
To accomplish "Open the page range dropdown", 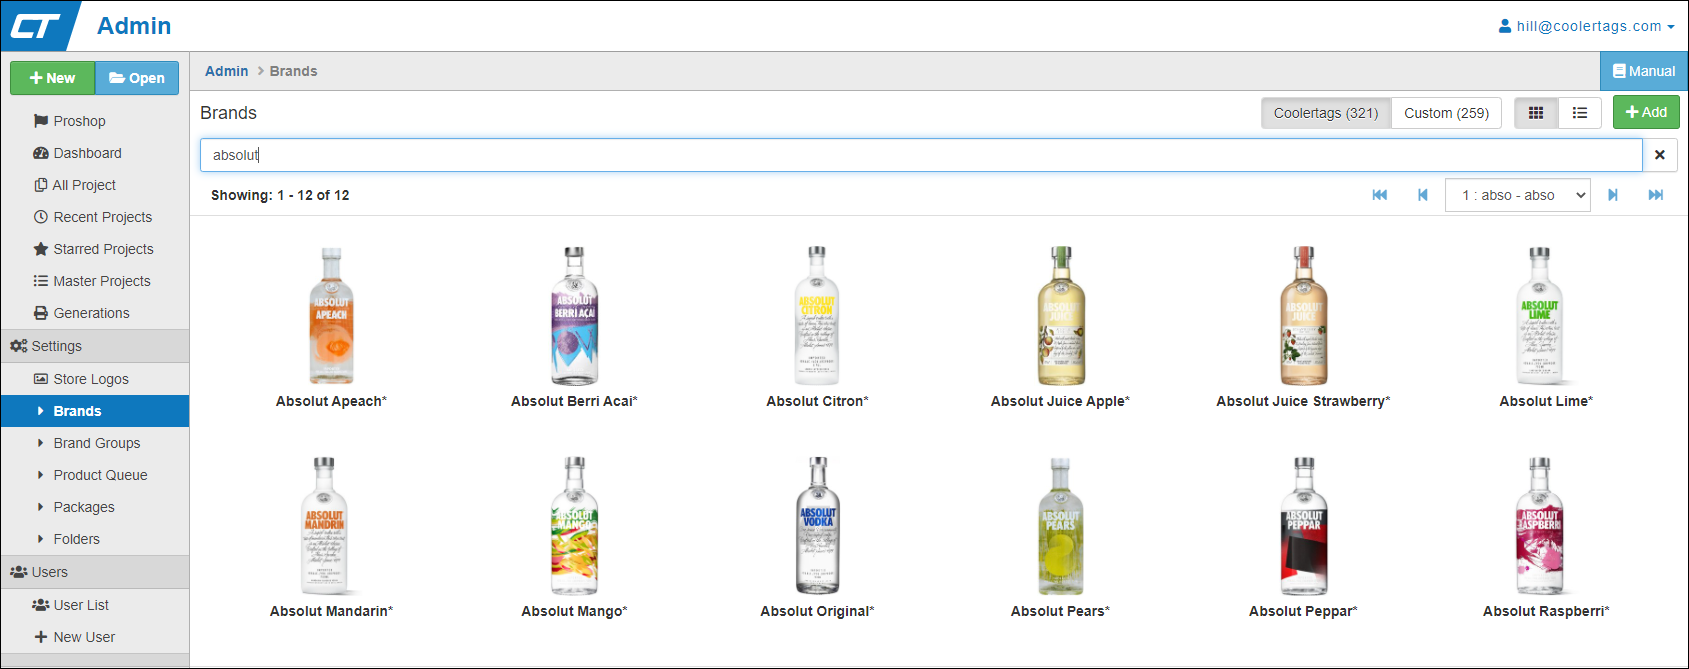I will [x=1517, y=195].
